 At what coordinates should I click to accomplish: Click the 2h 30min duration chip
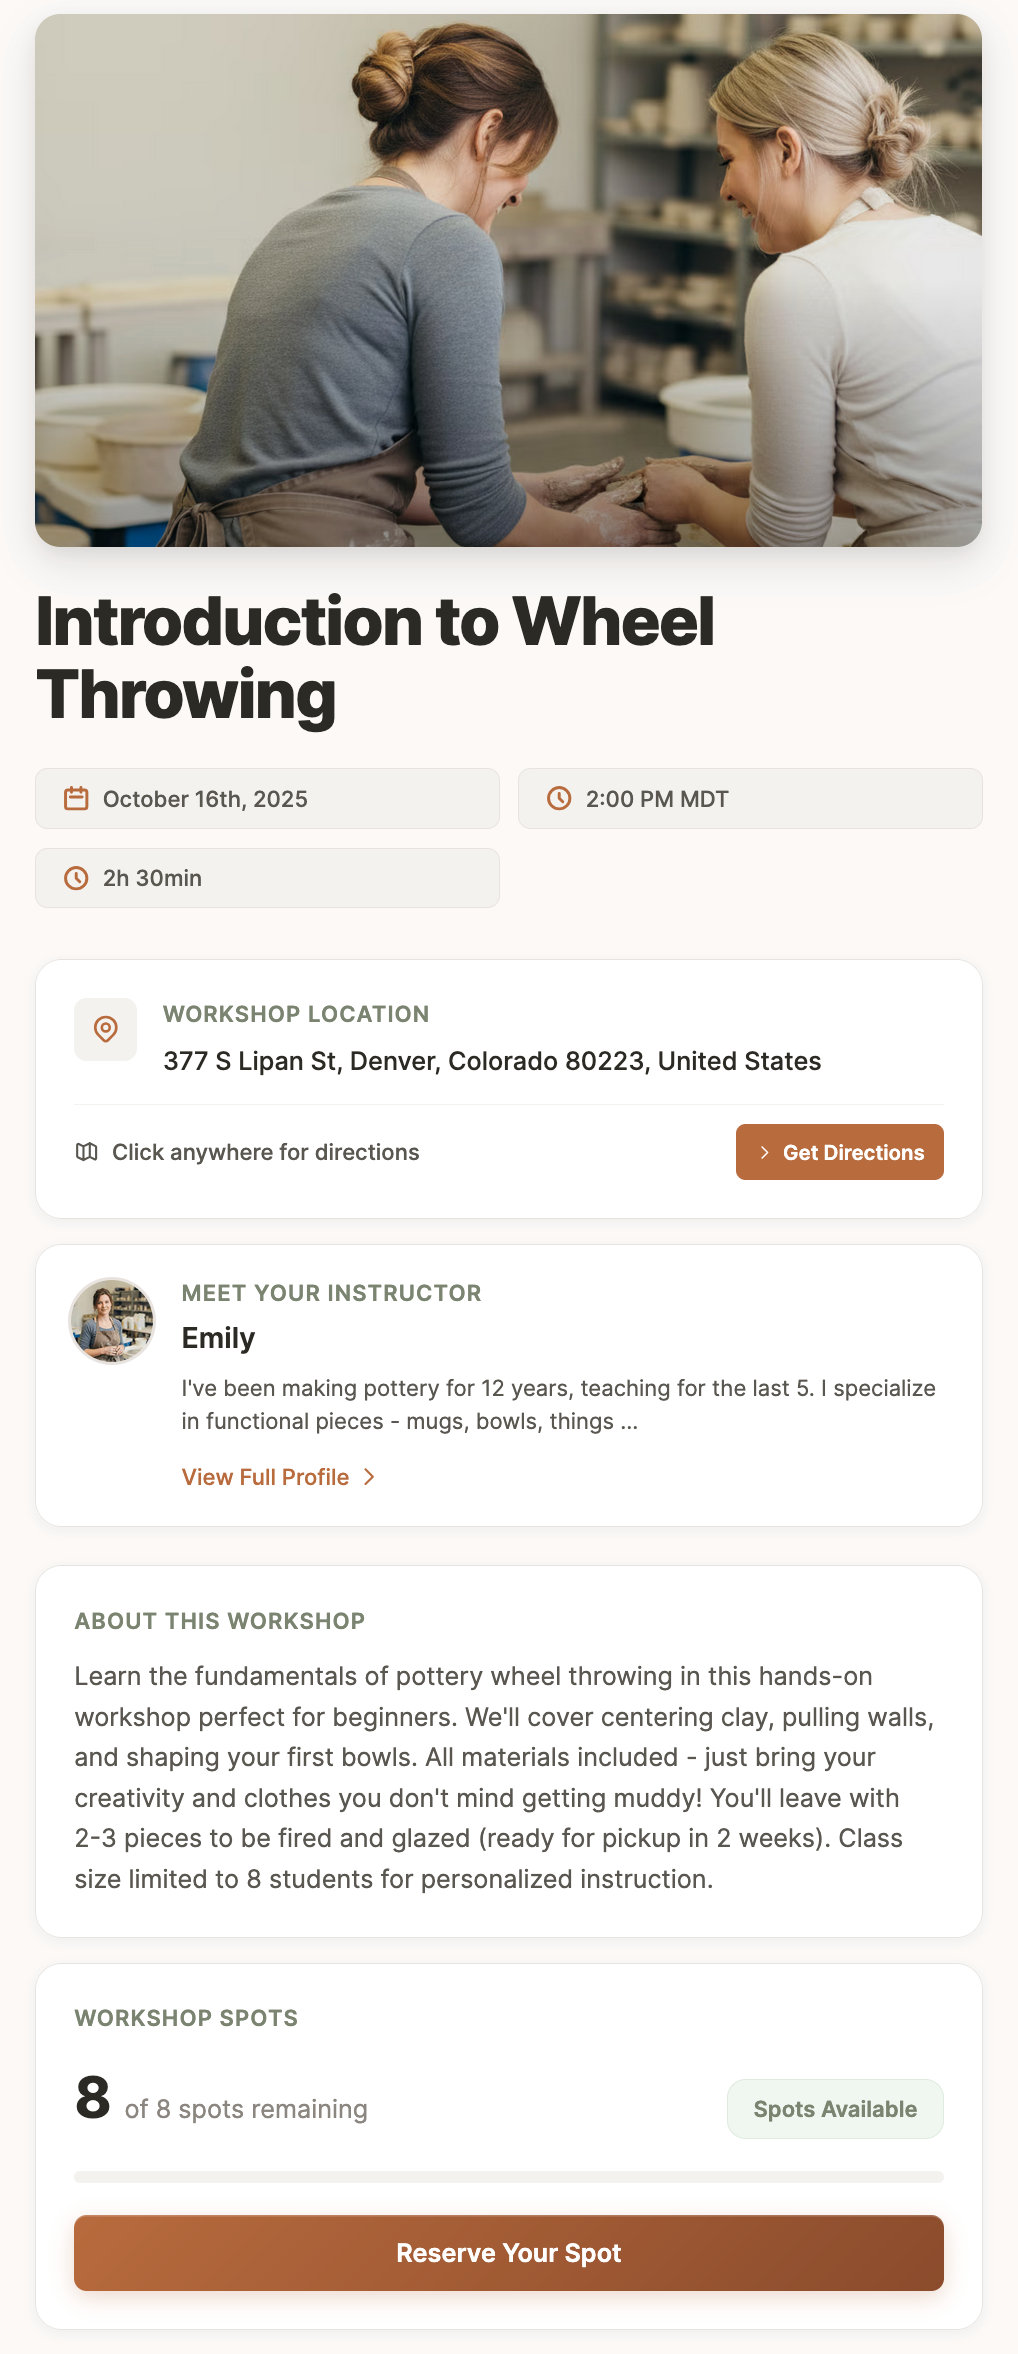267,877
